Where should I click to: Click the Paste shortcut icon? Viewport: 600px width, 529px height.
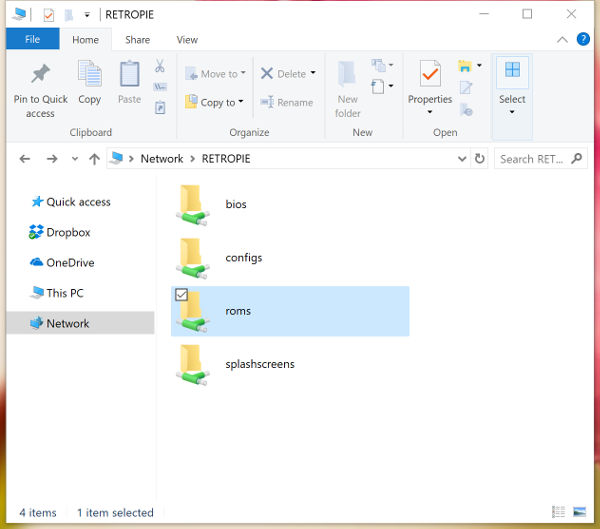(160, 108)
